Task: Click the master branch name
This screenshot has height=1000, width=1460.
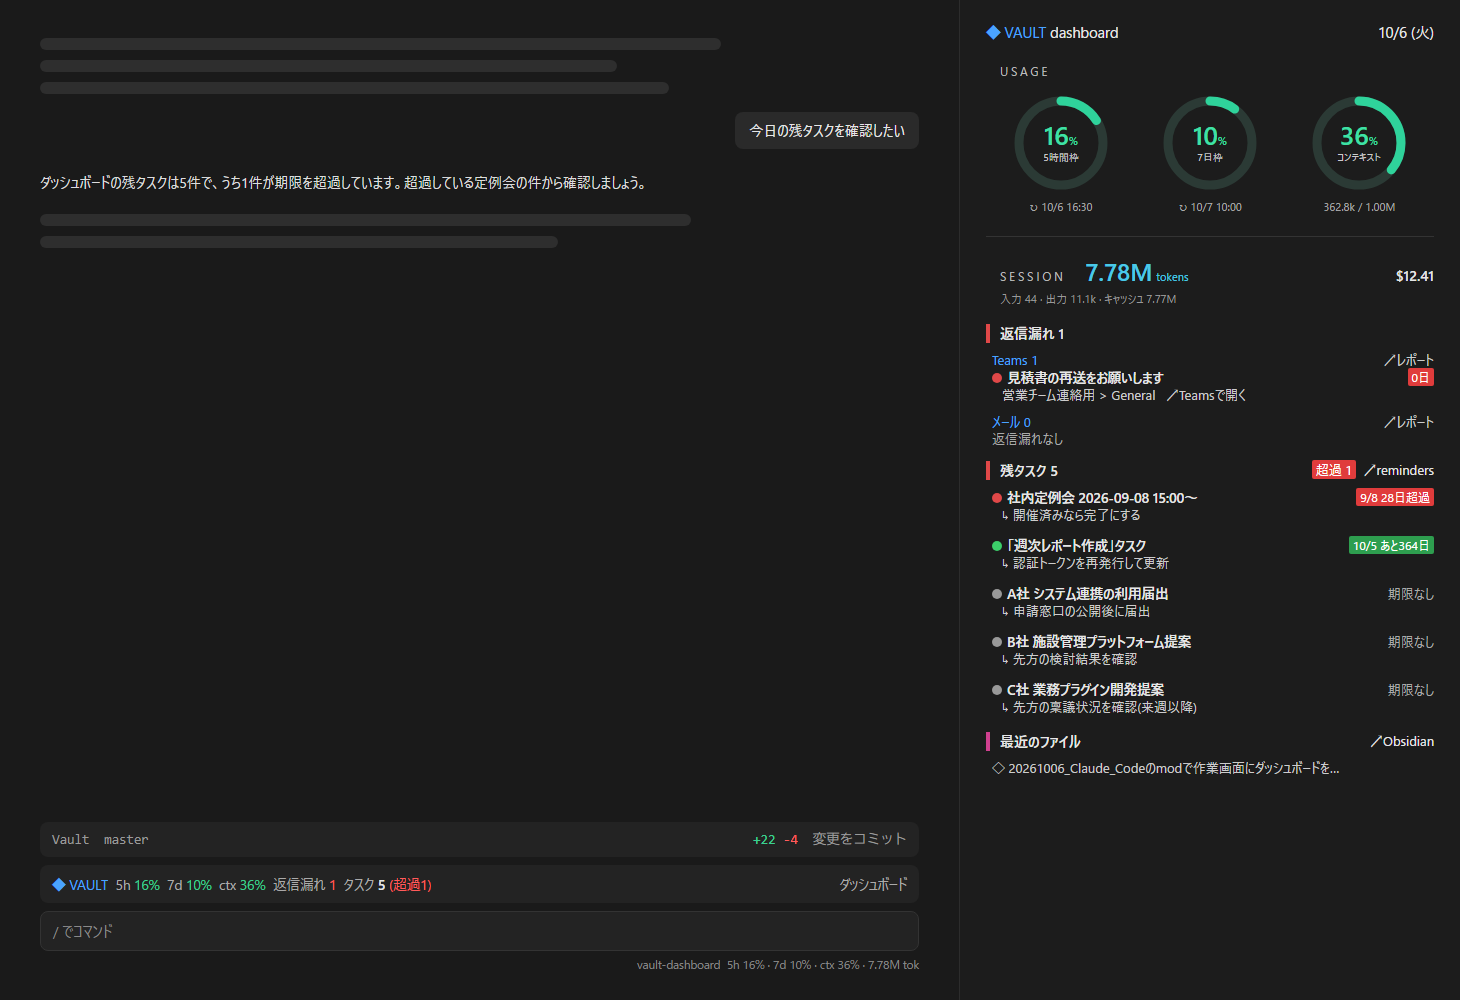Action: tap(126, 840)
